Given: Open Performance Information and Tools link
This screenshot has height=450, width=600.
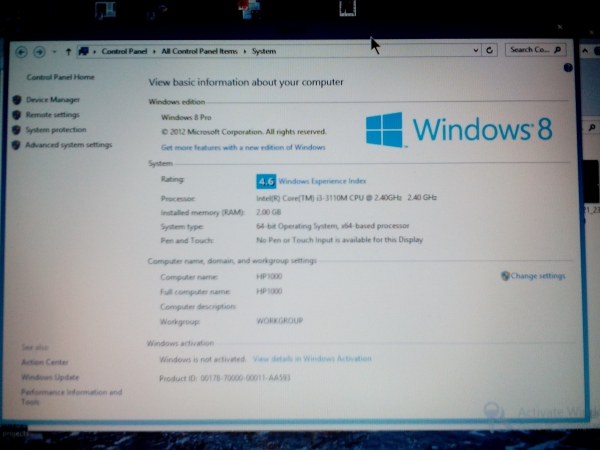Looking at the screenshot, I should (x=72, y=397).
